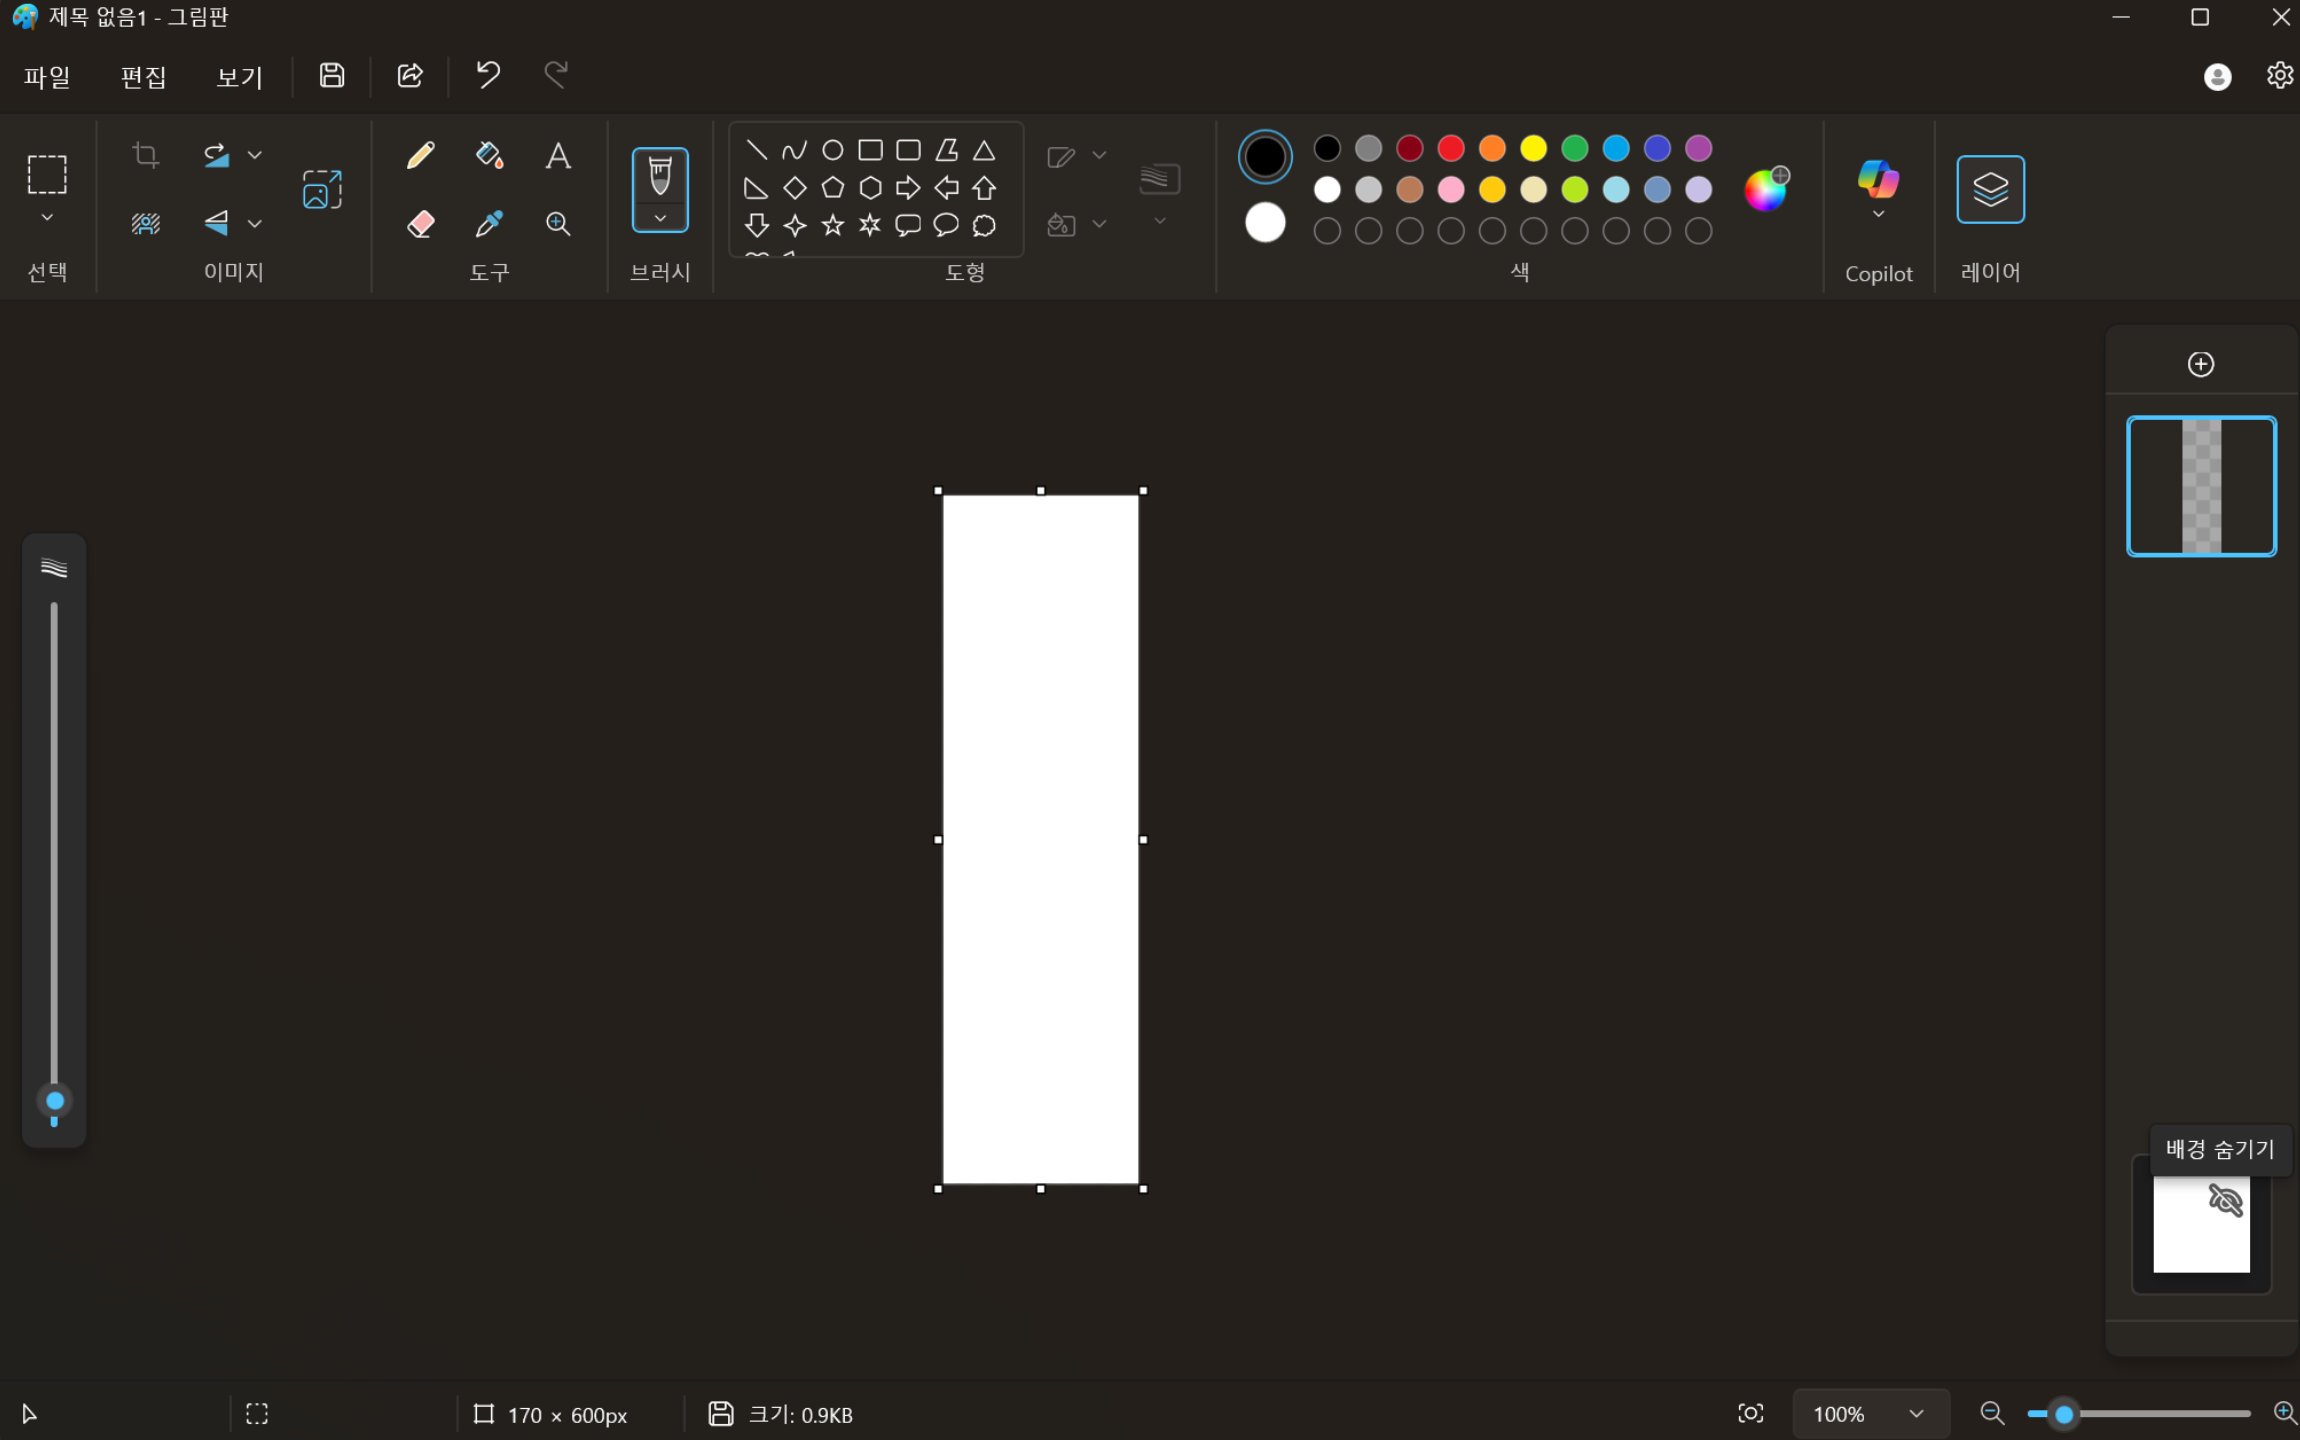Expand the Brushes dropdown arrow
The image size is (2300, 1440).
[x=660, y=218]
